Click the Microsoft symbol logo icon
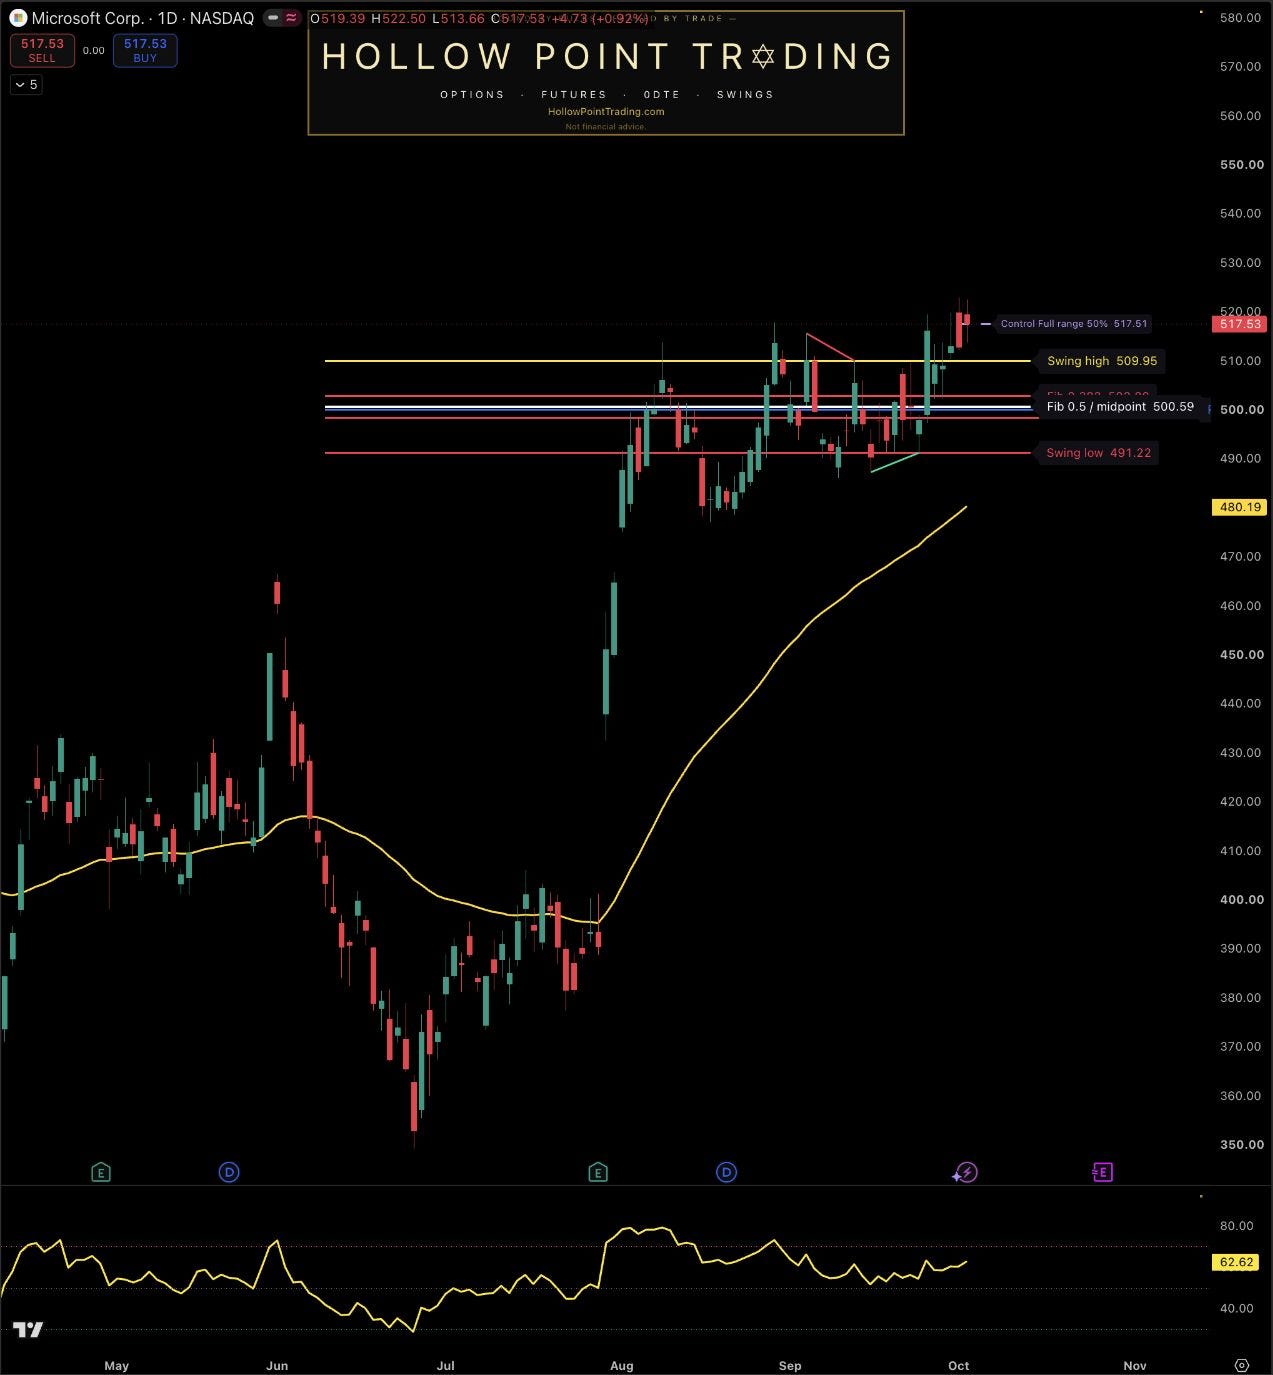The image size is (1273, 1375). point(18,18)
